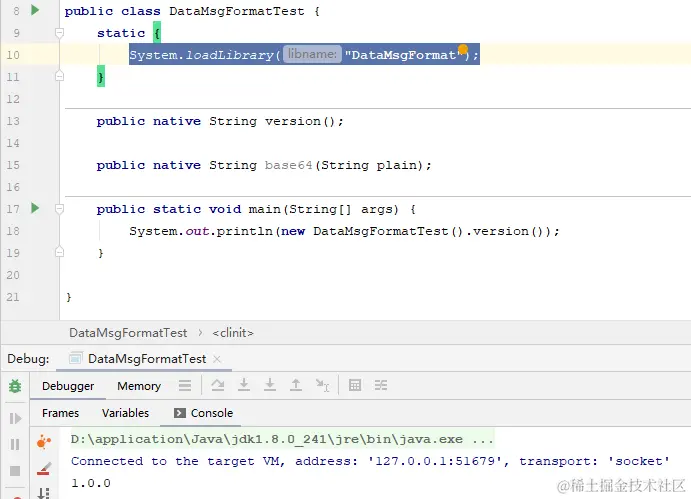Screen dimensions: 691x499
Task: Click Trace Current Stream Chain icon
Action: [381, 386]
